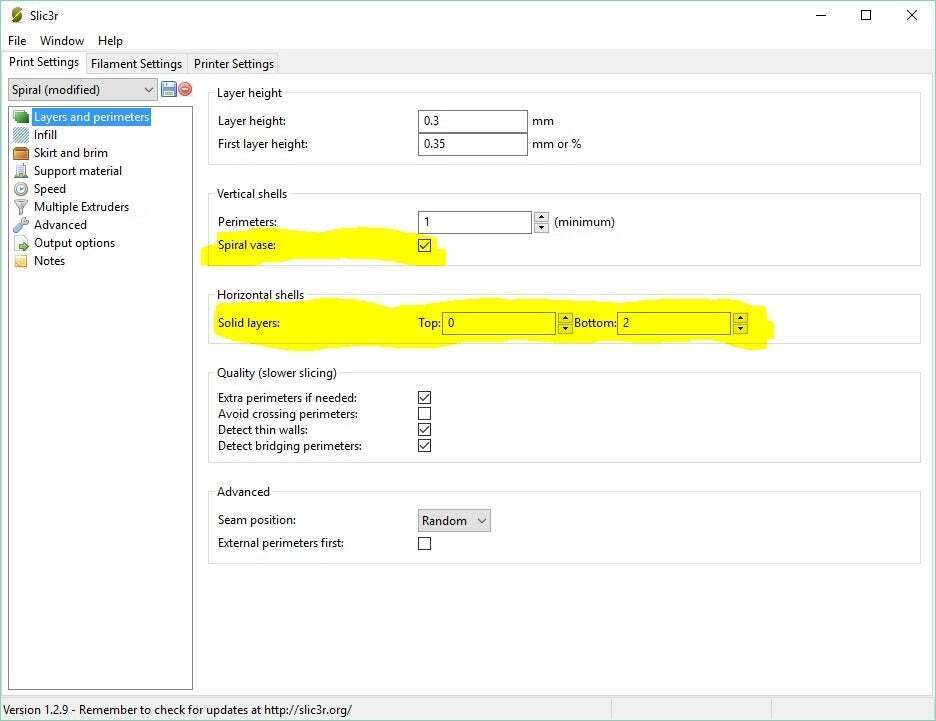This screenshot has width=936, height=721.
Task: Minimize the Slic3r window
Action: (821, 15)
